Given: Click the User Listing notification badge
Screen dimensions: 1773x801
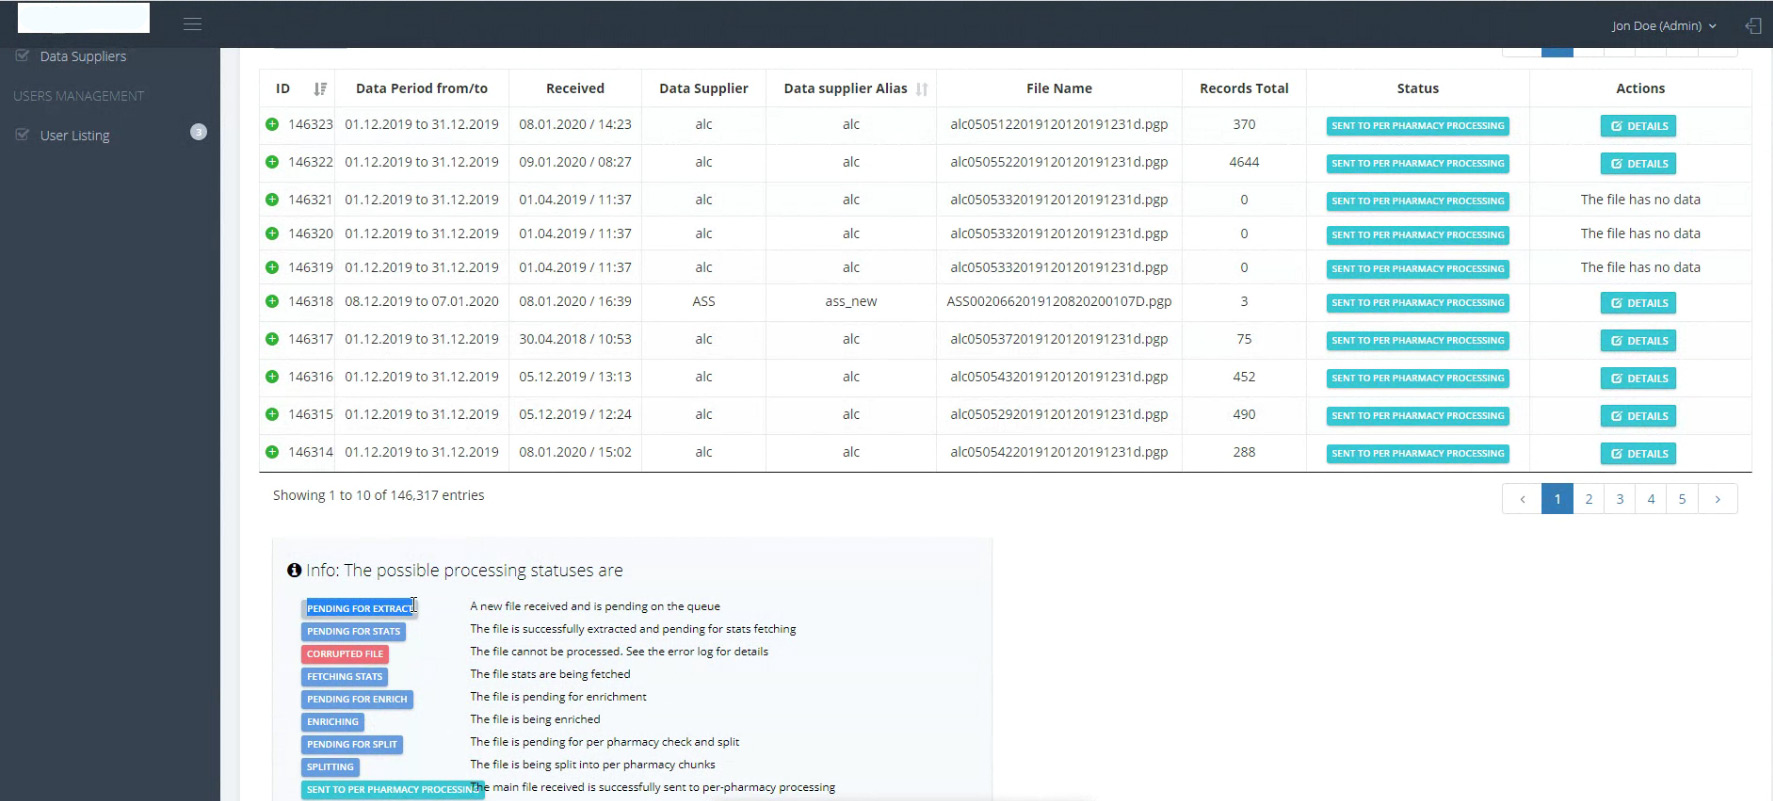Looking at the screenshot, I should (199, 132).
